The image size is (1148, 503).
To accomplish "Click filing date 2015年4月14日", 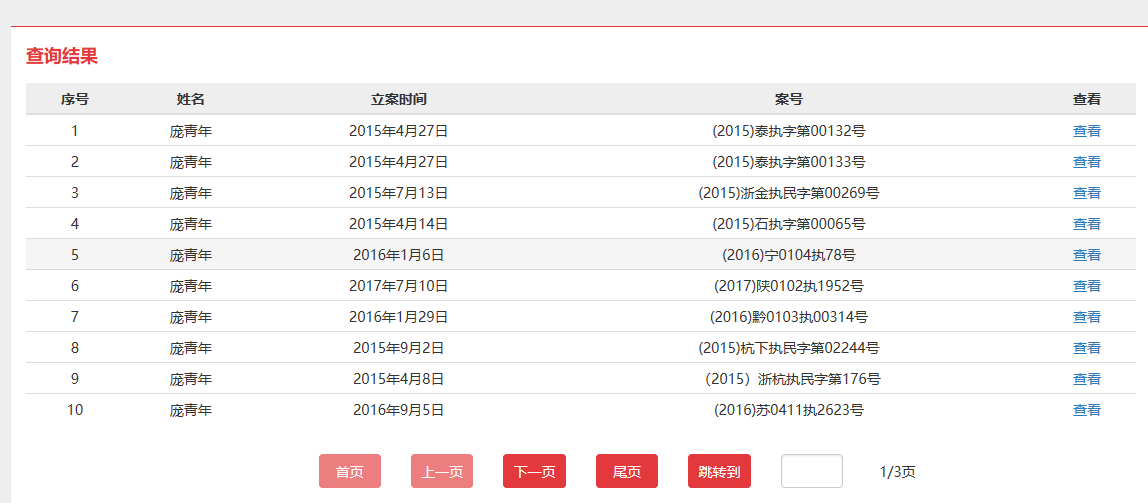I will pos(398,224).
